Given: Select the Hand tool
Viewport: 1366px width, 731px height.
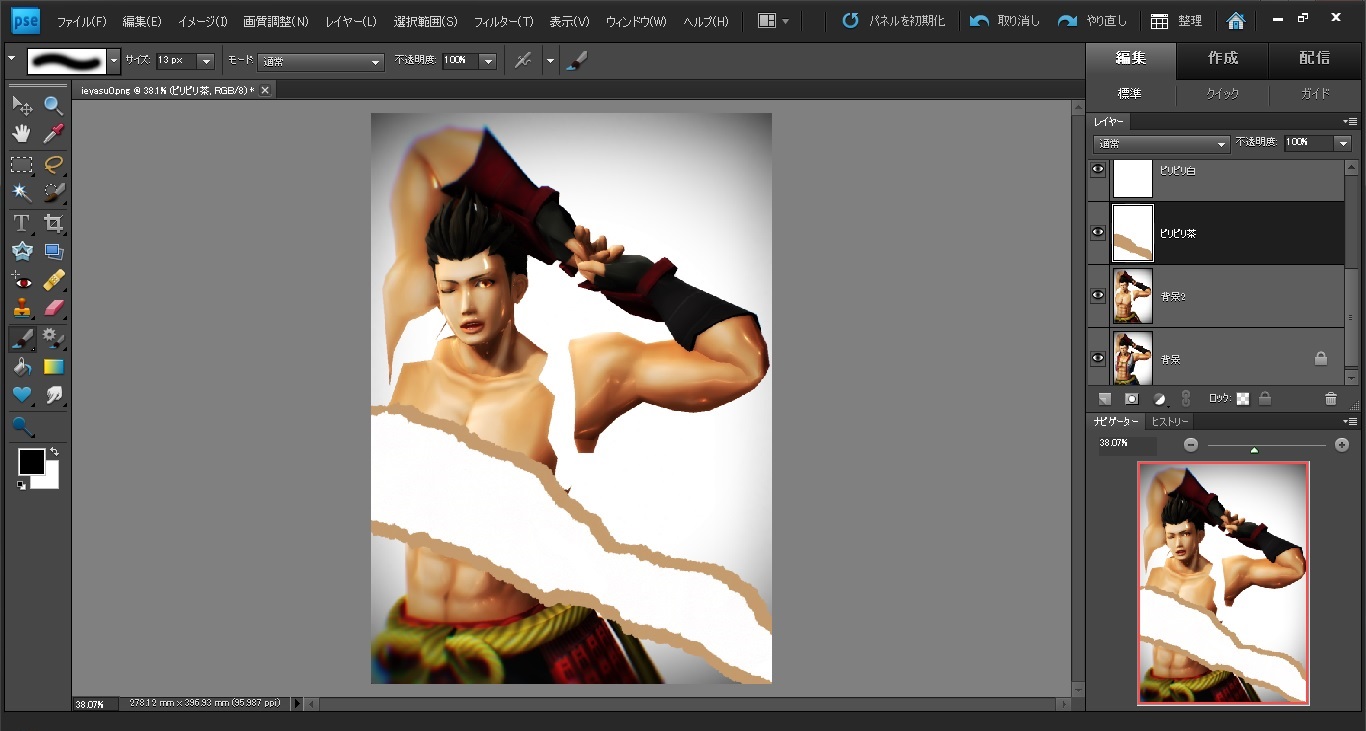Looking at the screenshot, I should [21, 134].
